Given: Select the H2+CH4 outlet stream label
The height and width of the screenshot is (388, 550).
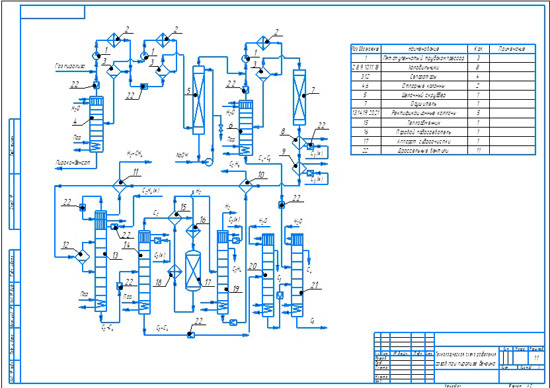Looking at the screenshot, I should (134, 153).
